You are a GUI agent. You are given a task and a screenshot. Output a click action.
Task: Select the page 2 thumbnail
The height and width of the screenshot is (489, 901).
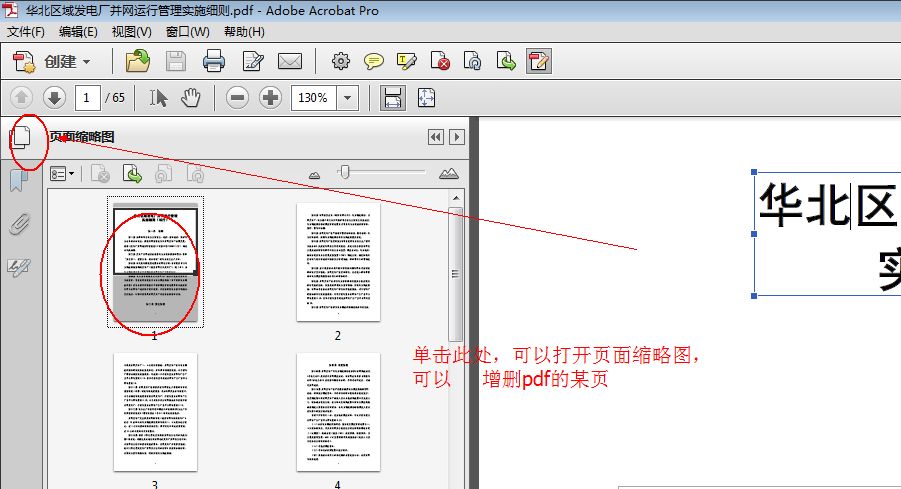(338, 262)
